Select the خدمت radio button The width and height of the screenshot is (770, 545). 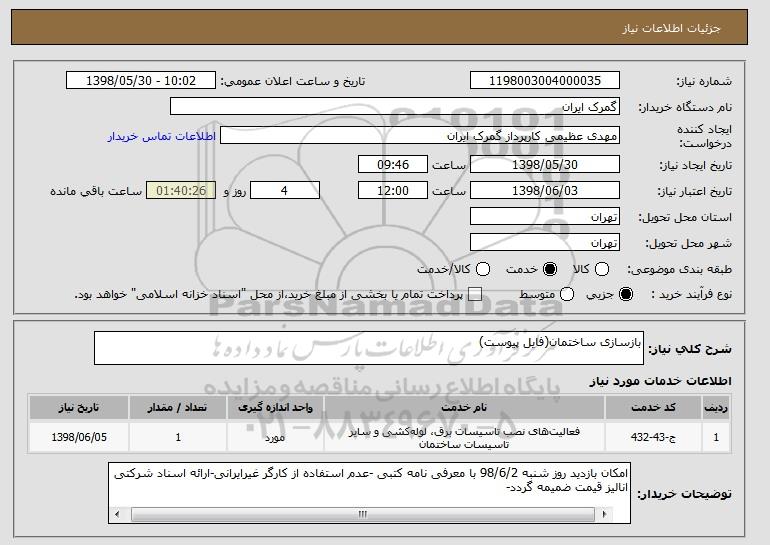coord(550,269)
